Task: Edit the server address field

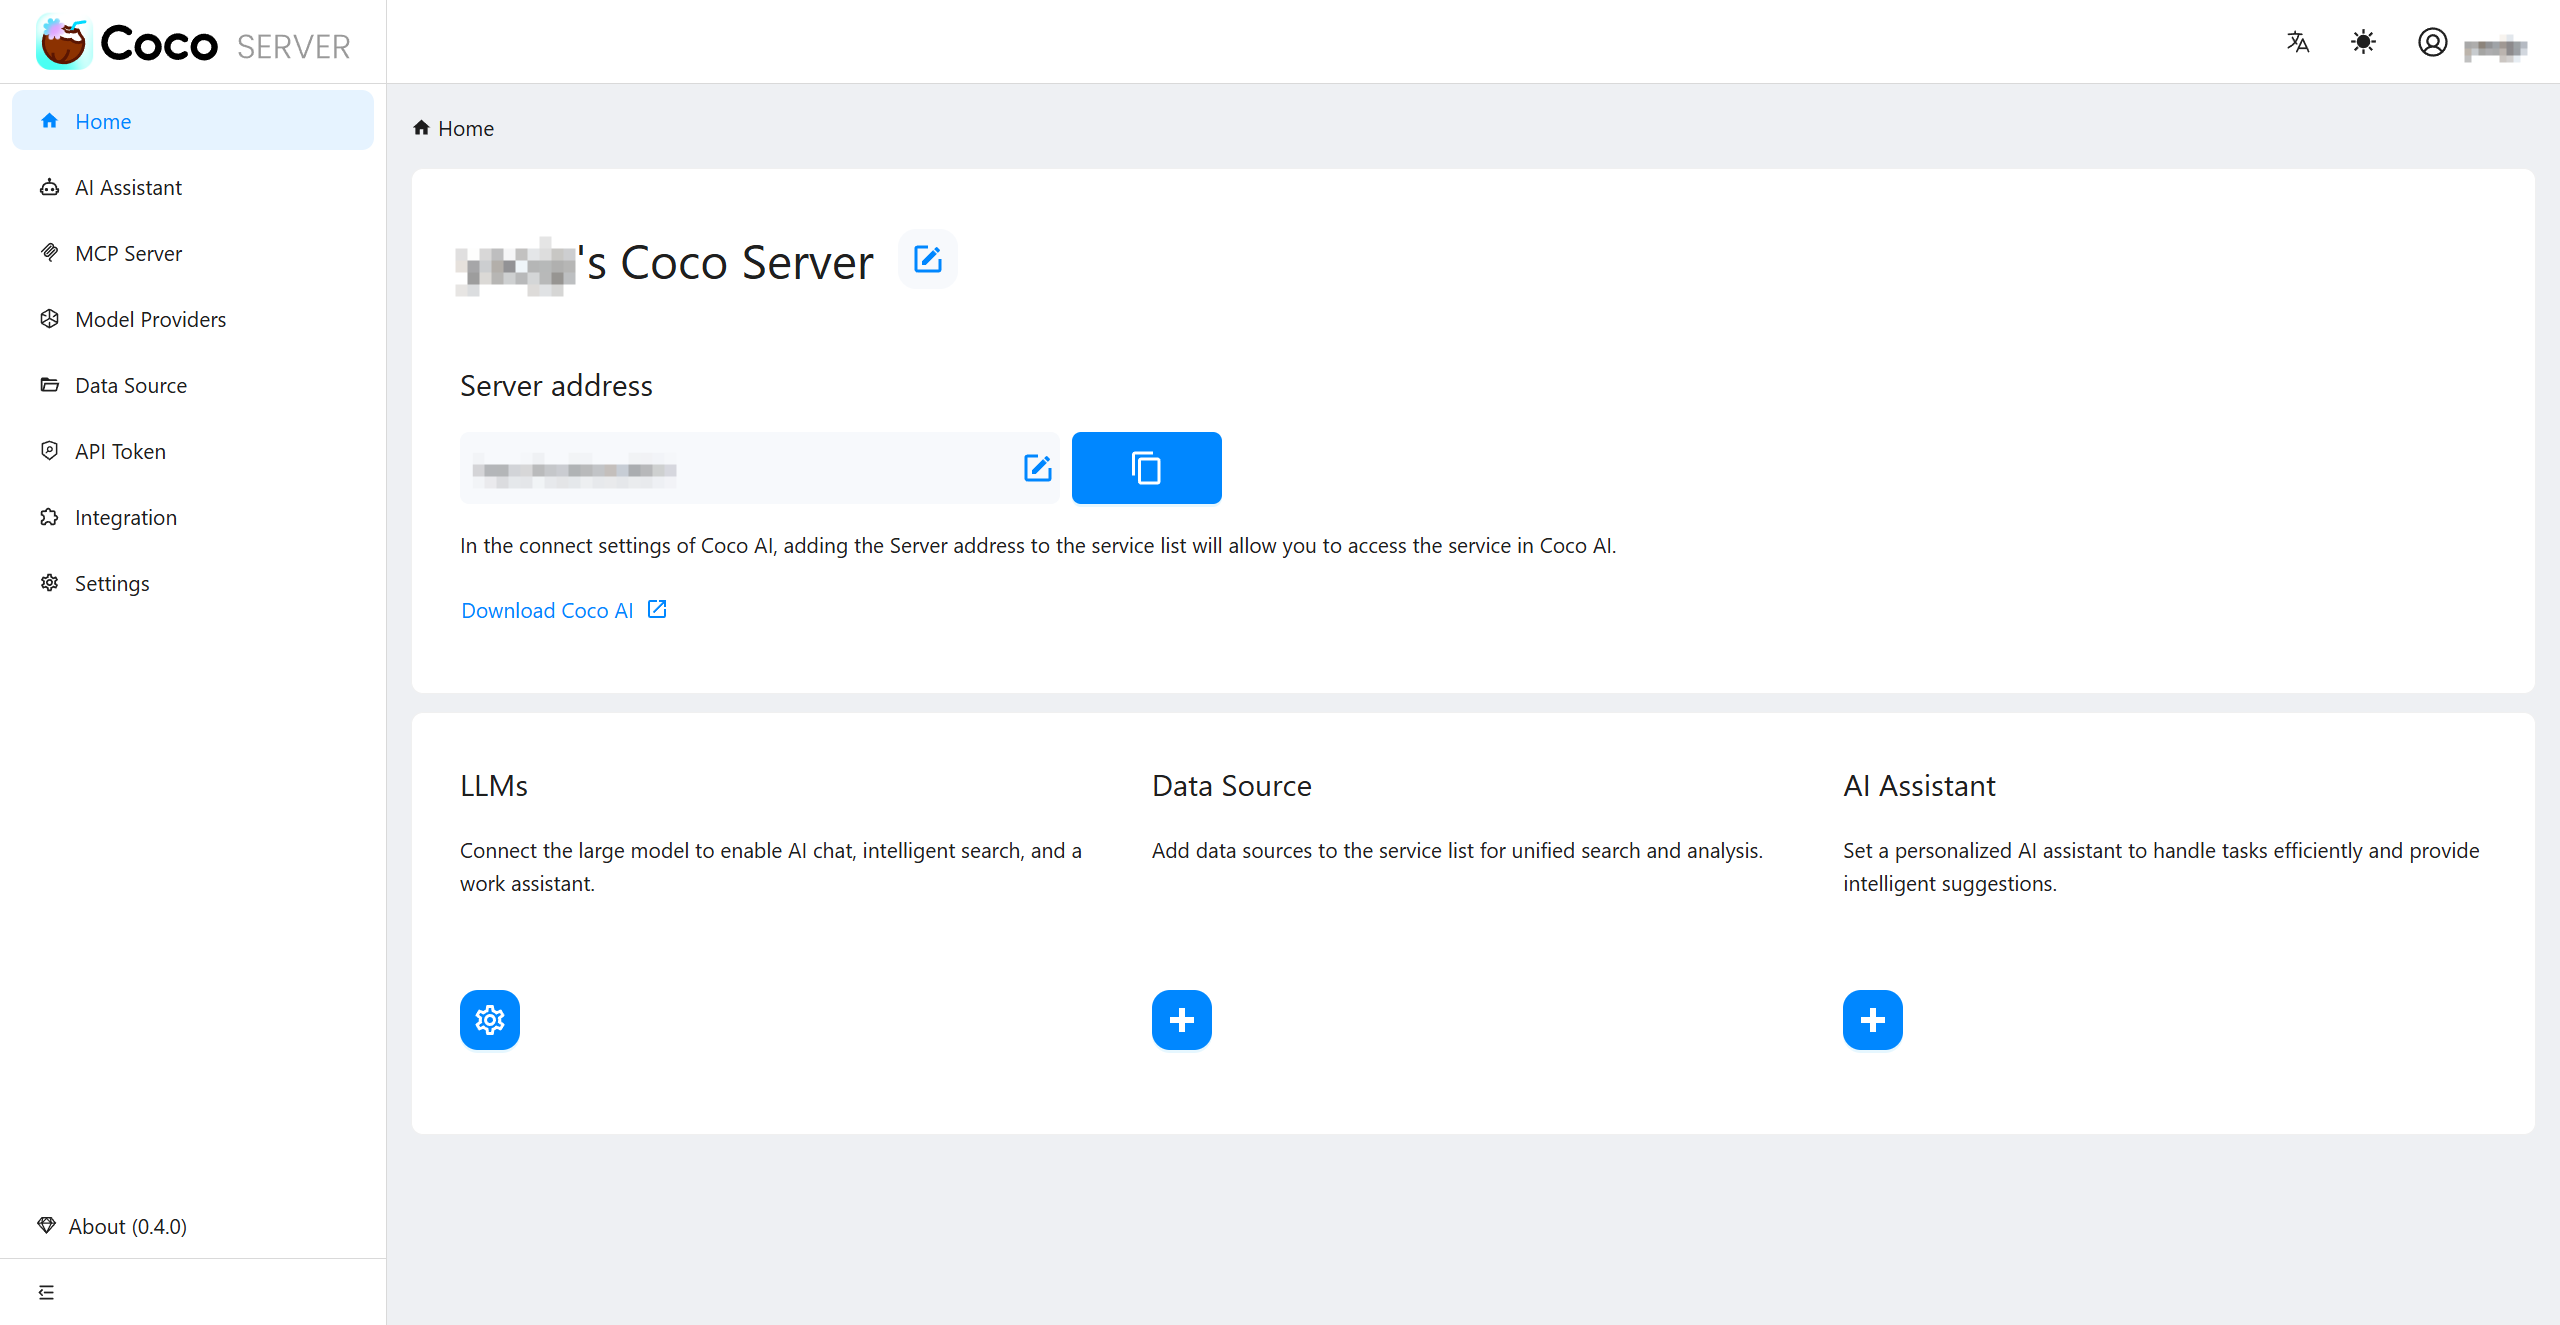Action: click(x=1038, y=468)
